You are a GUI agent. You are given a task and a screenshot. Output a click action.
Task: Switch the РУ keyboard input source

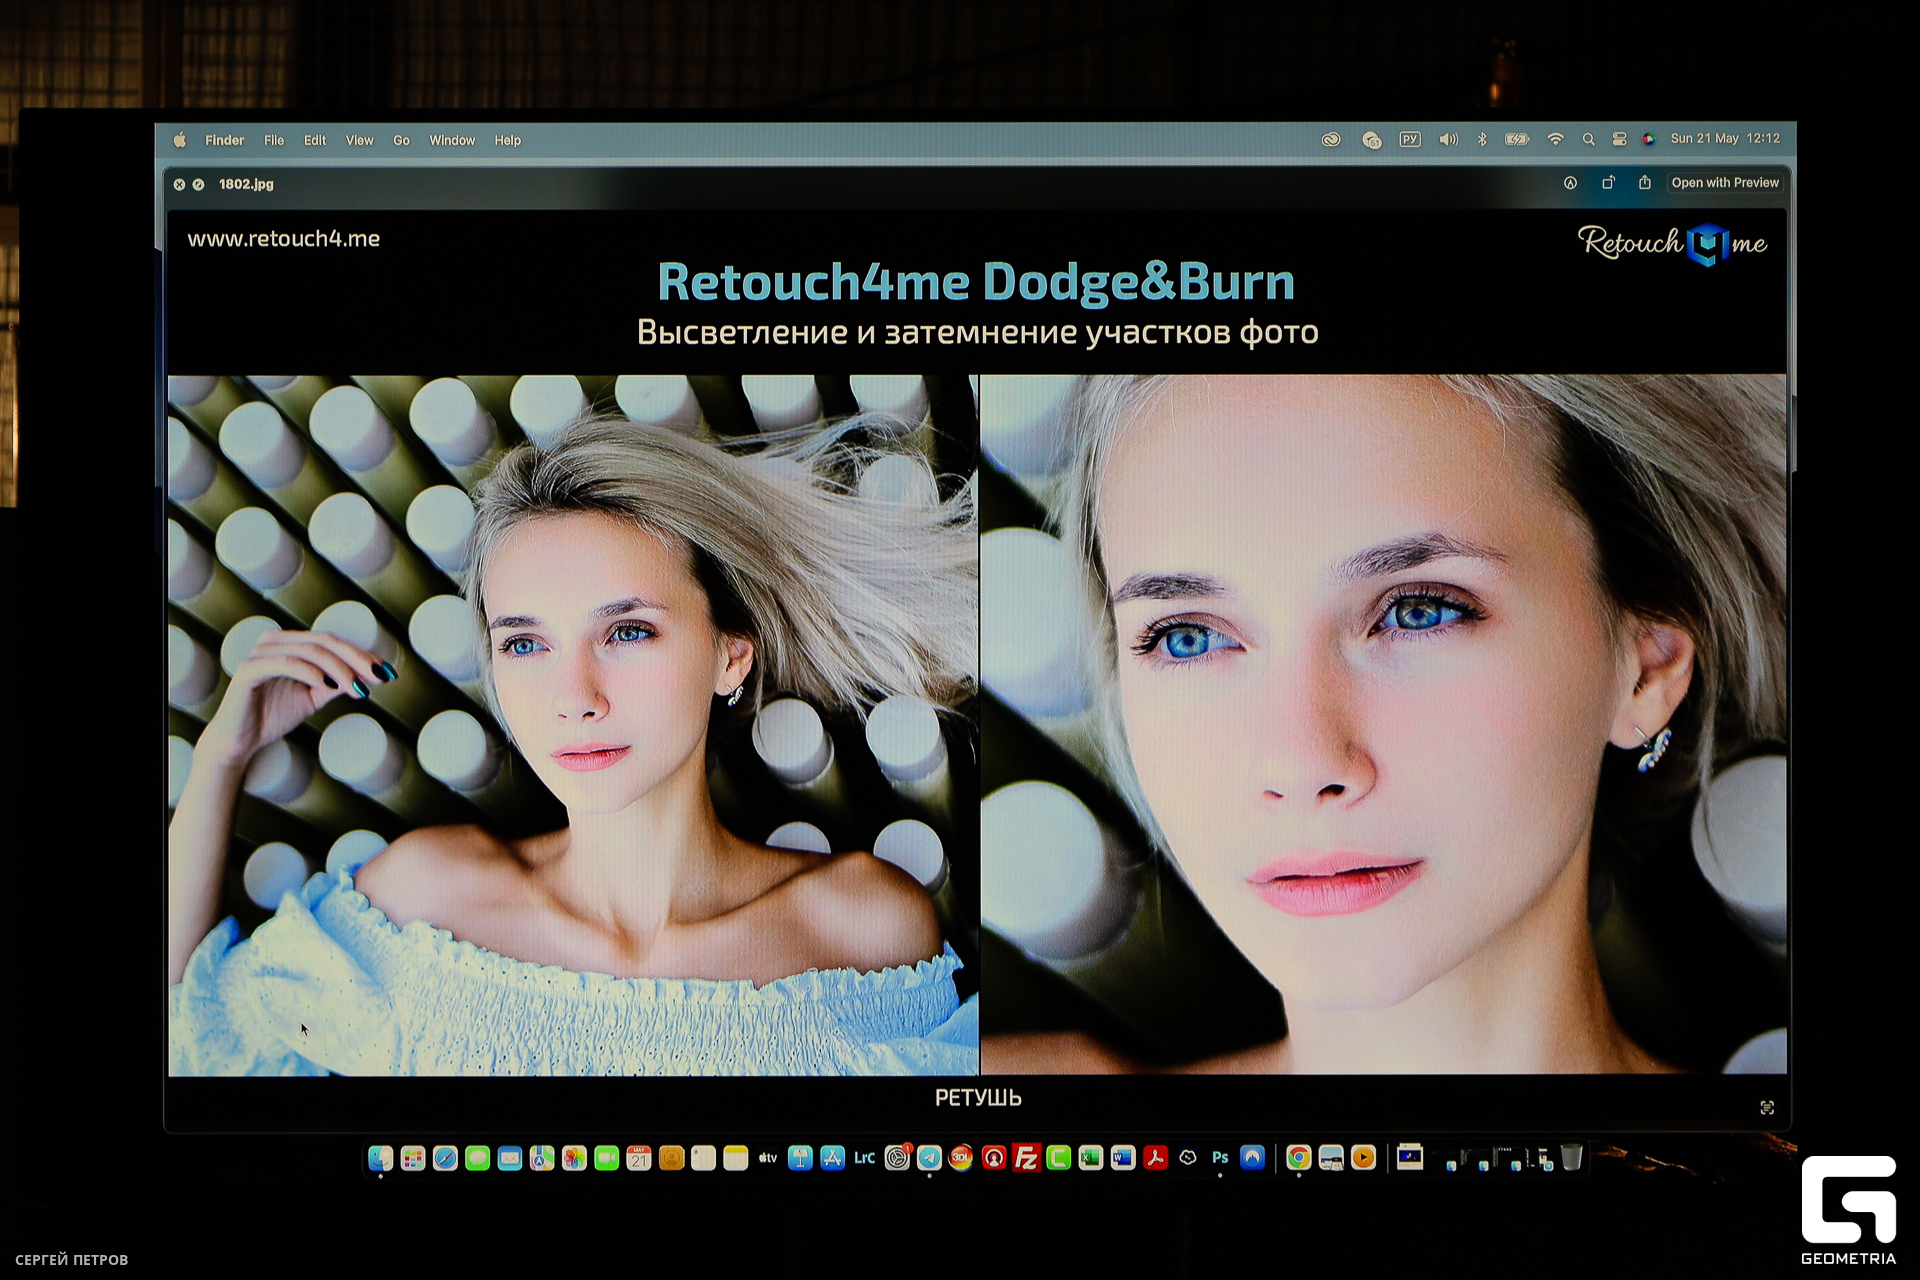[x=1410, y=140]
